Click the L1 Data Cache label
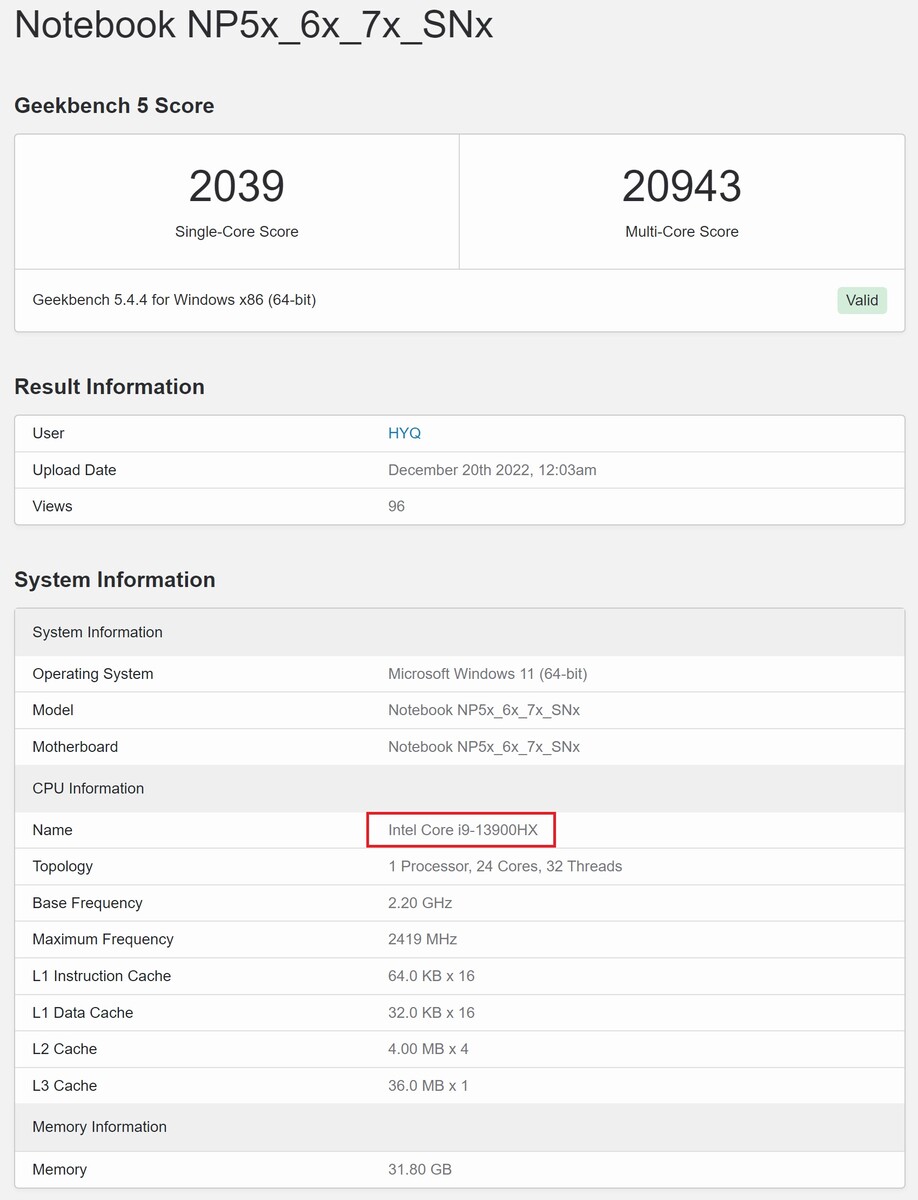 click(x=82, y=1013)
